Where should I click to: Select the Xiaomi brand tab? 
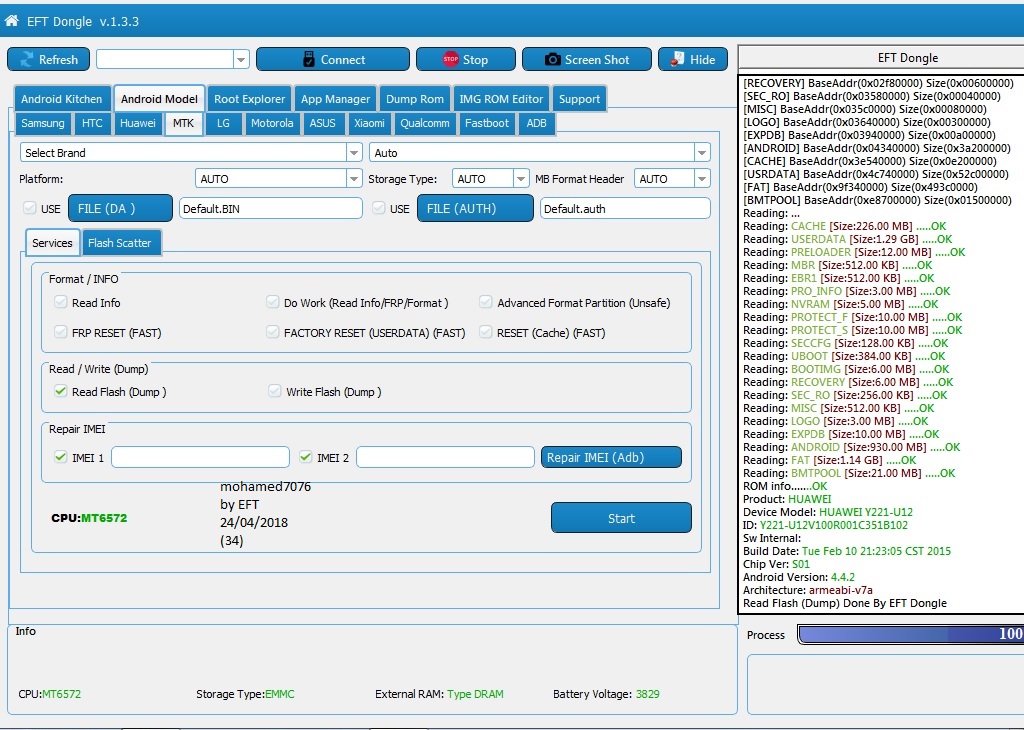pos(369,123)
